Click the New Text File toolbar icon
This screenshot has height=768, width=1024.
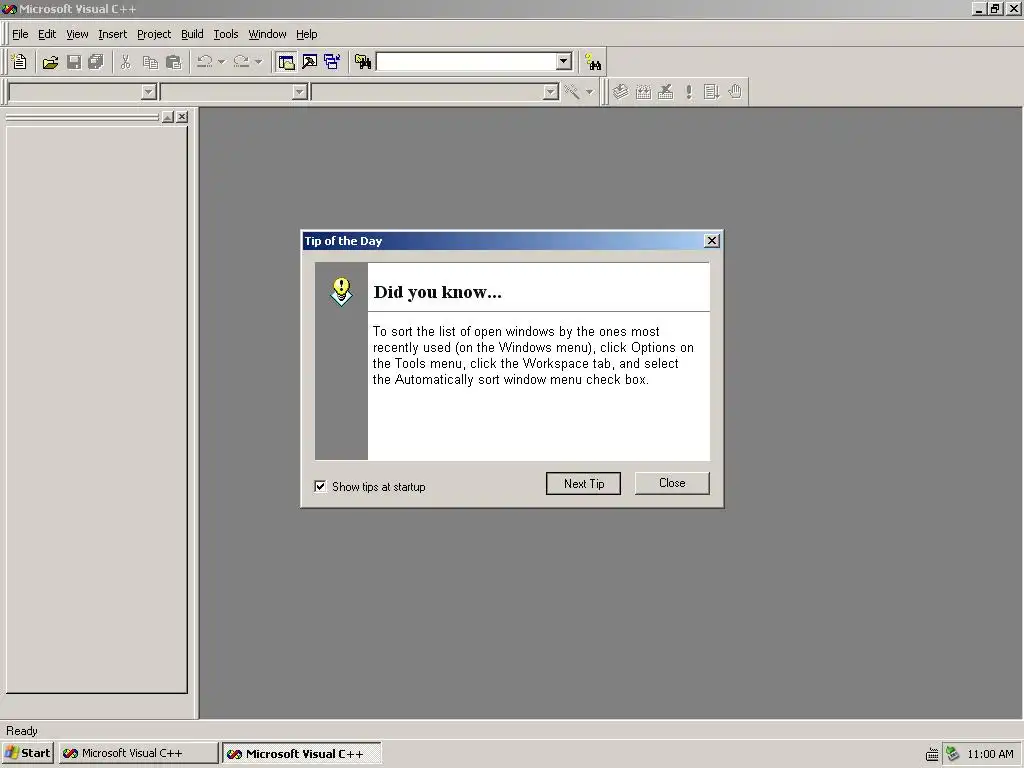click(x=20, y=62)
